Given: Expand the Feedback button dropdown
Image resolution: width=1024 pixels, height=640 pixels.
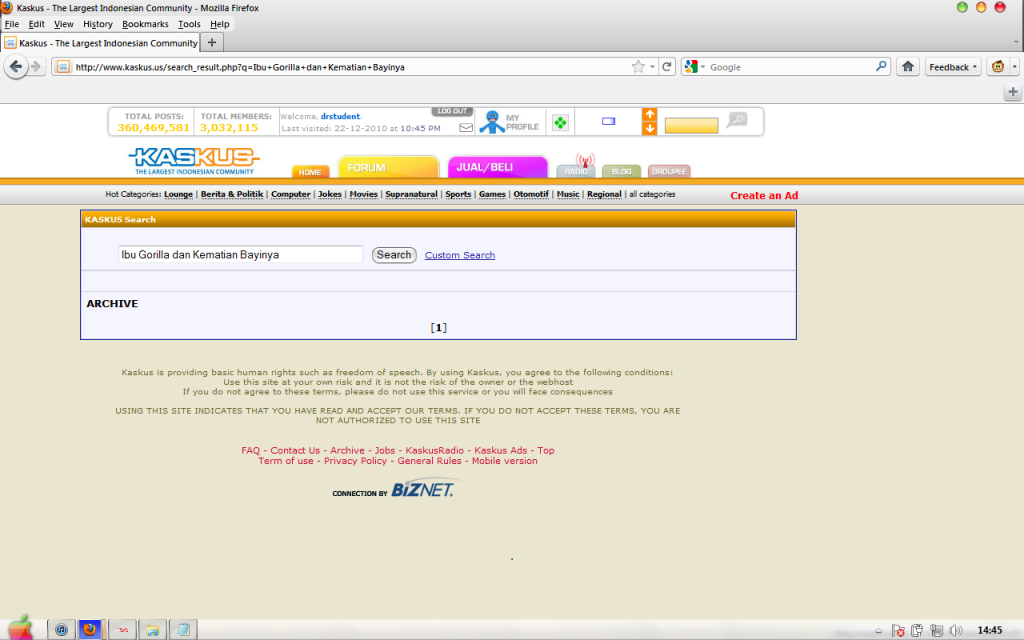Looking at the screenshot, I should pos(974,67).
